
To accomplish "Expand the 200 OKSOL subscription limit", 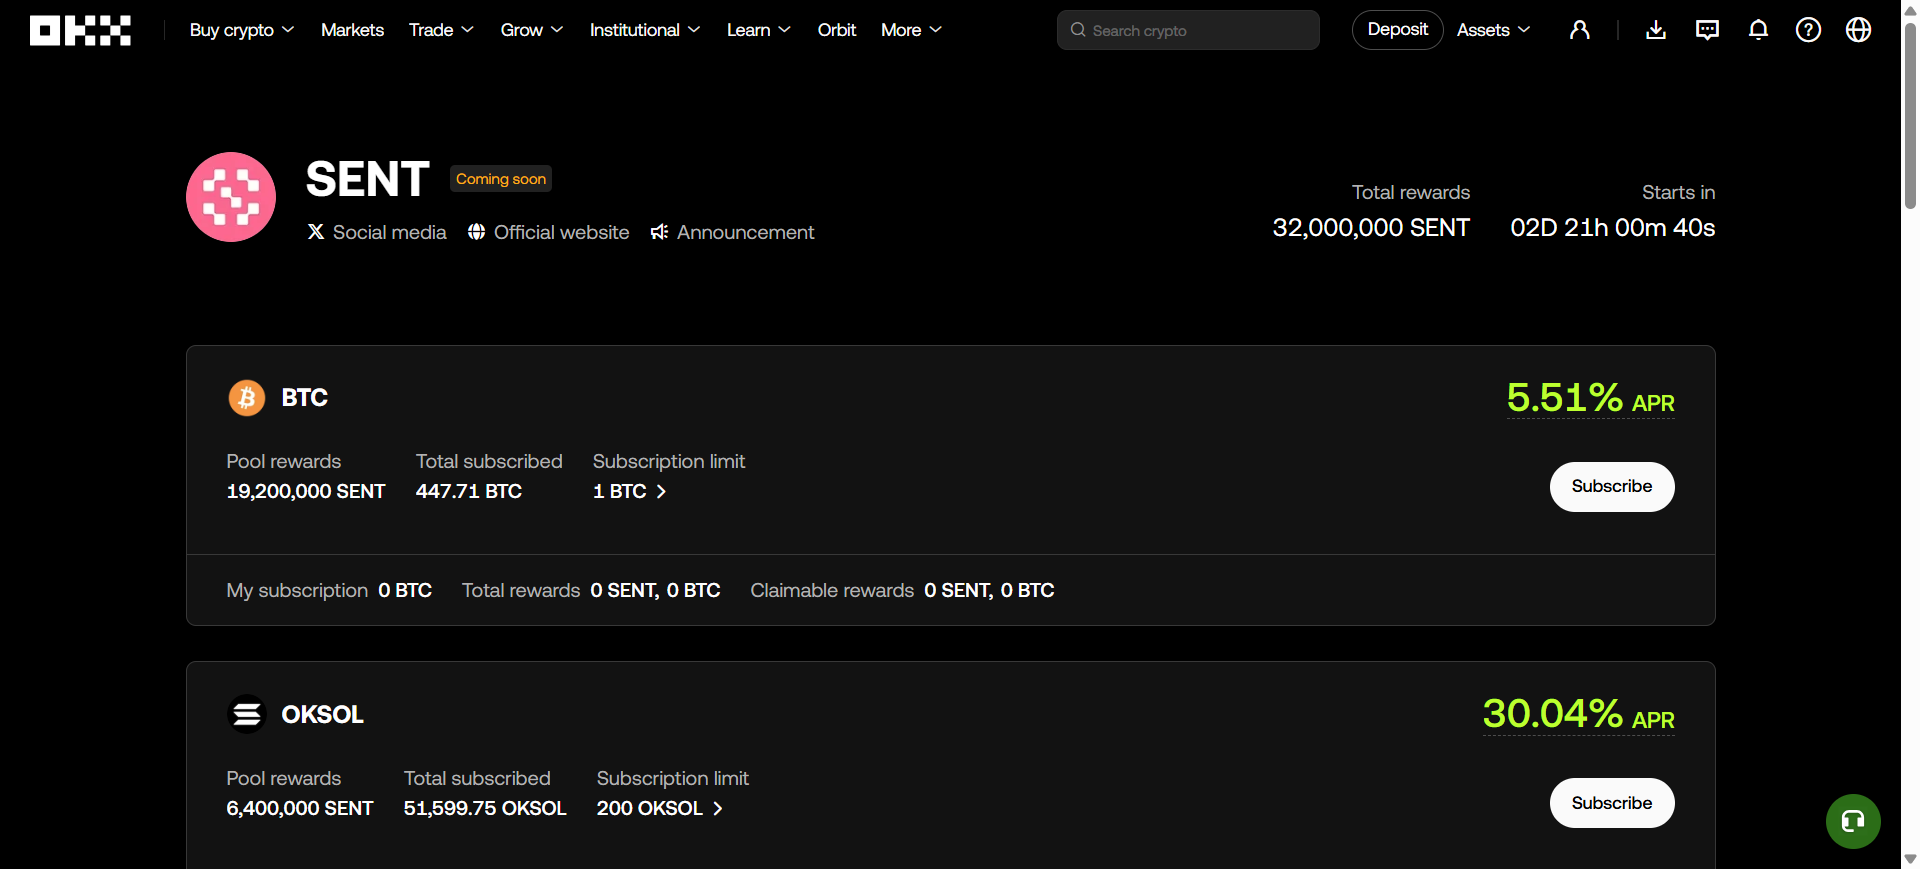I will [x=660, y=808].
